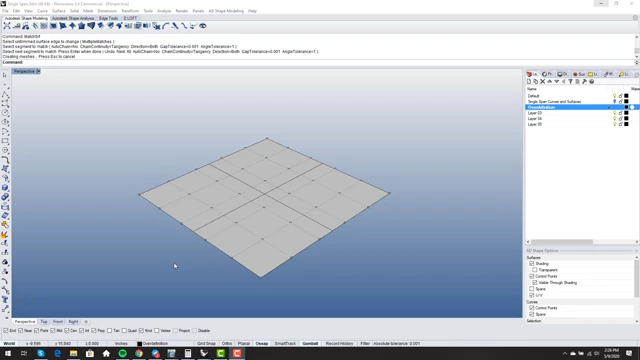
Task: Enable the Tan osnap checkbox
Action: (109, 331)
